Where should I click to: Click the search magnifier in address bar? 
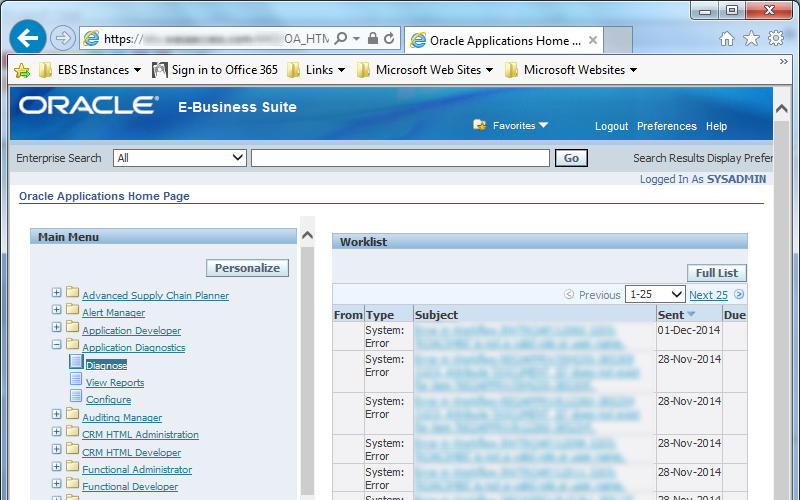pos(341,39)
